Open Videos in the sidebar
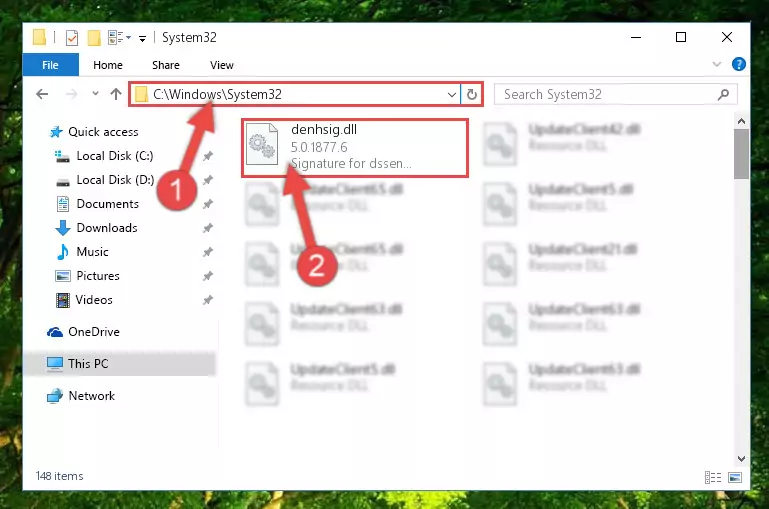The height and width of the screenshot is (509, 769). 94,300
